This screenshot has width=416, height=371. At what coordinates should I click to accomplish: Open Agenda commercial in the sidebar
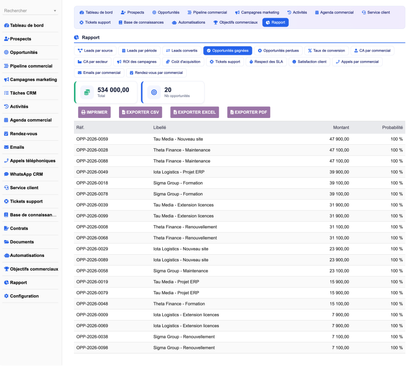point(28,120)
